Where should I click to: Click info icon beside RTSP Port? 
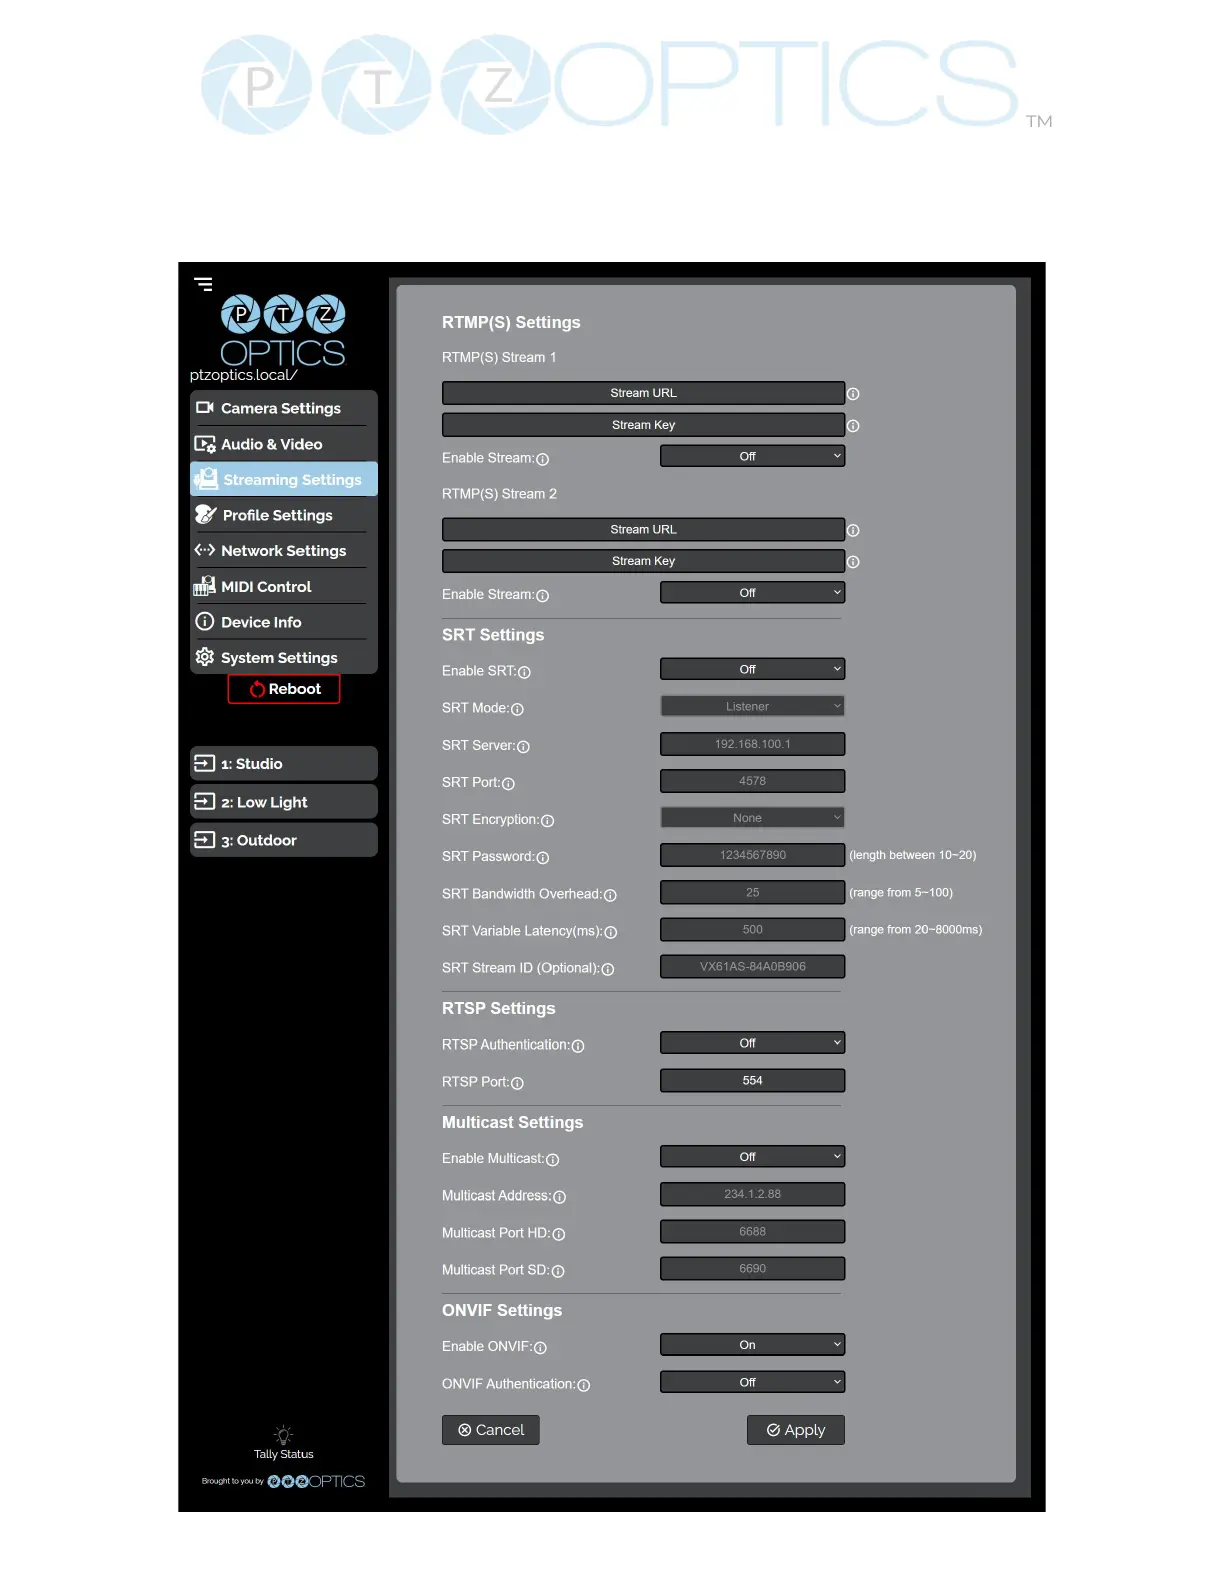518,1084
